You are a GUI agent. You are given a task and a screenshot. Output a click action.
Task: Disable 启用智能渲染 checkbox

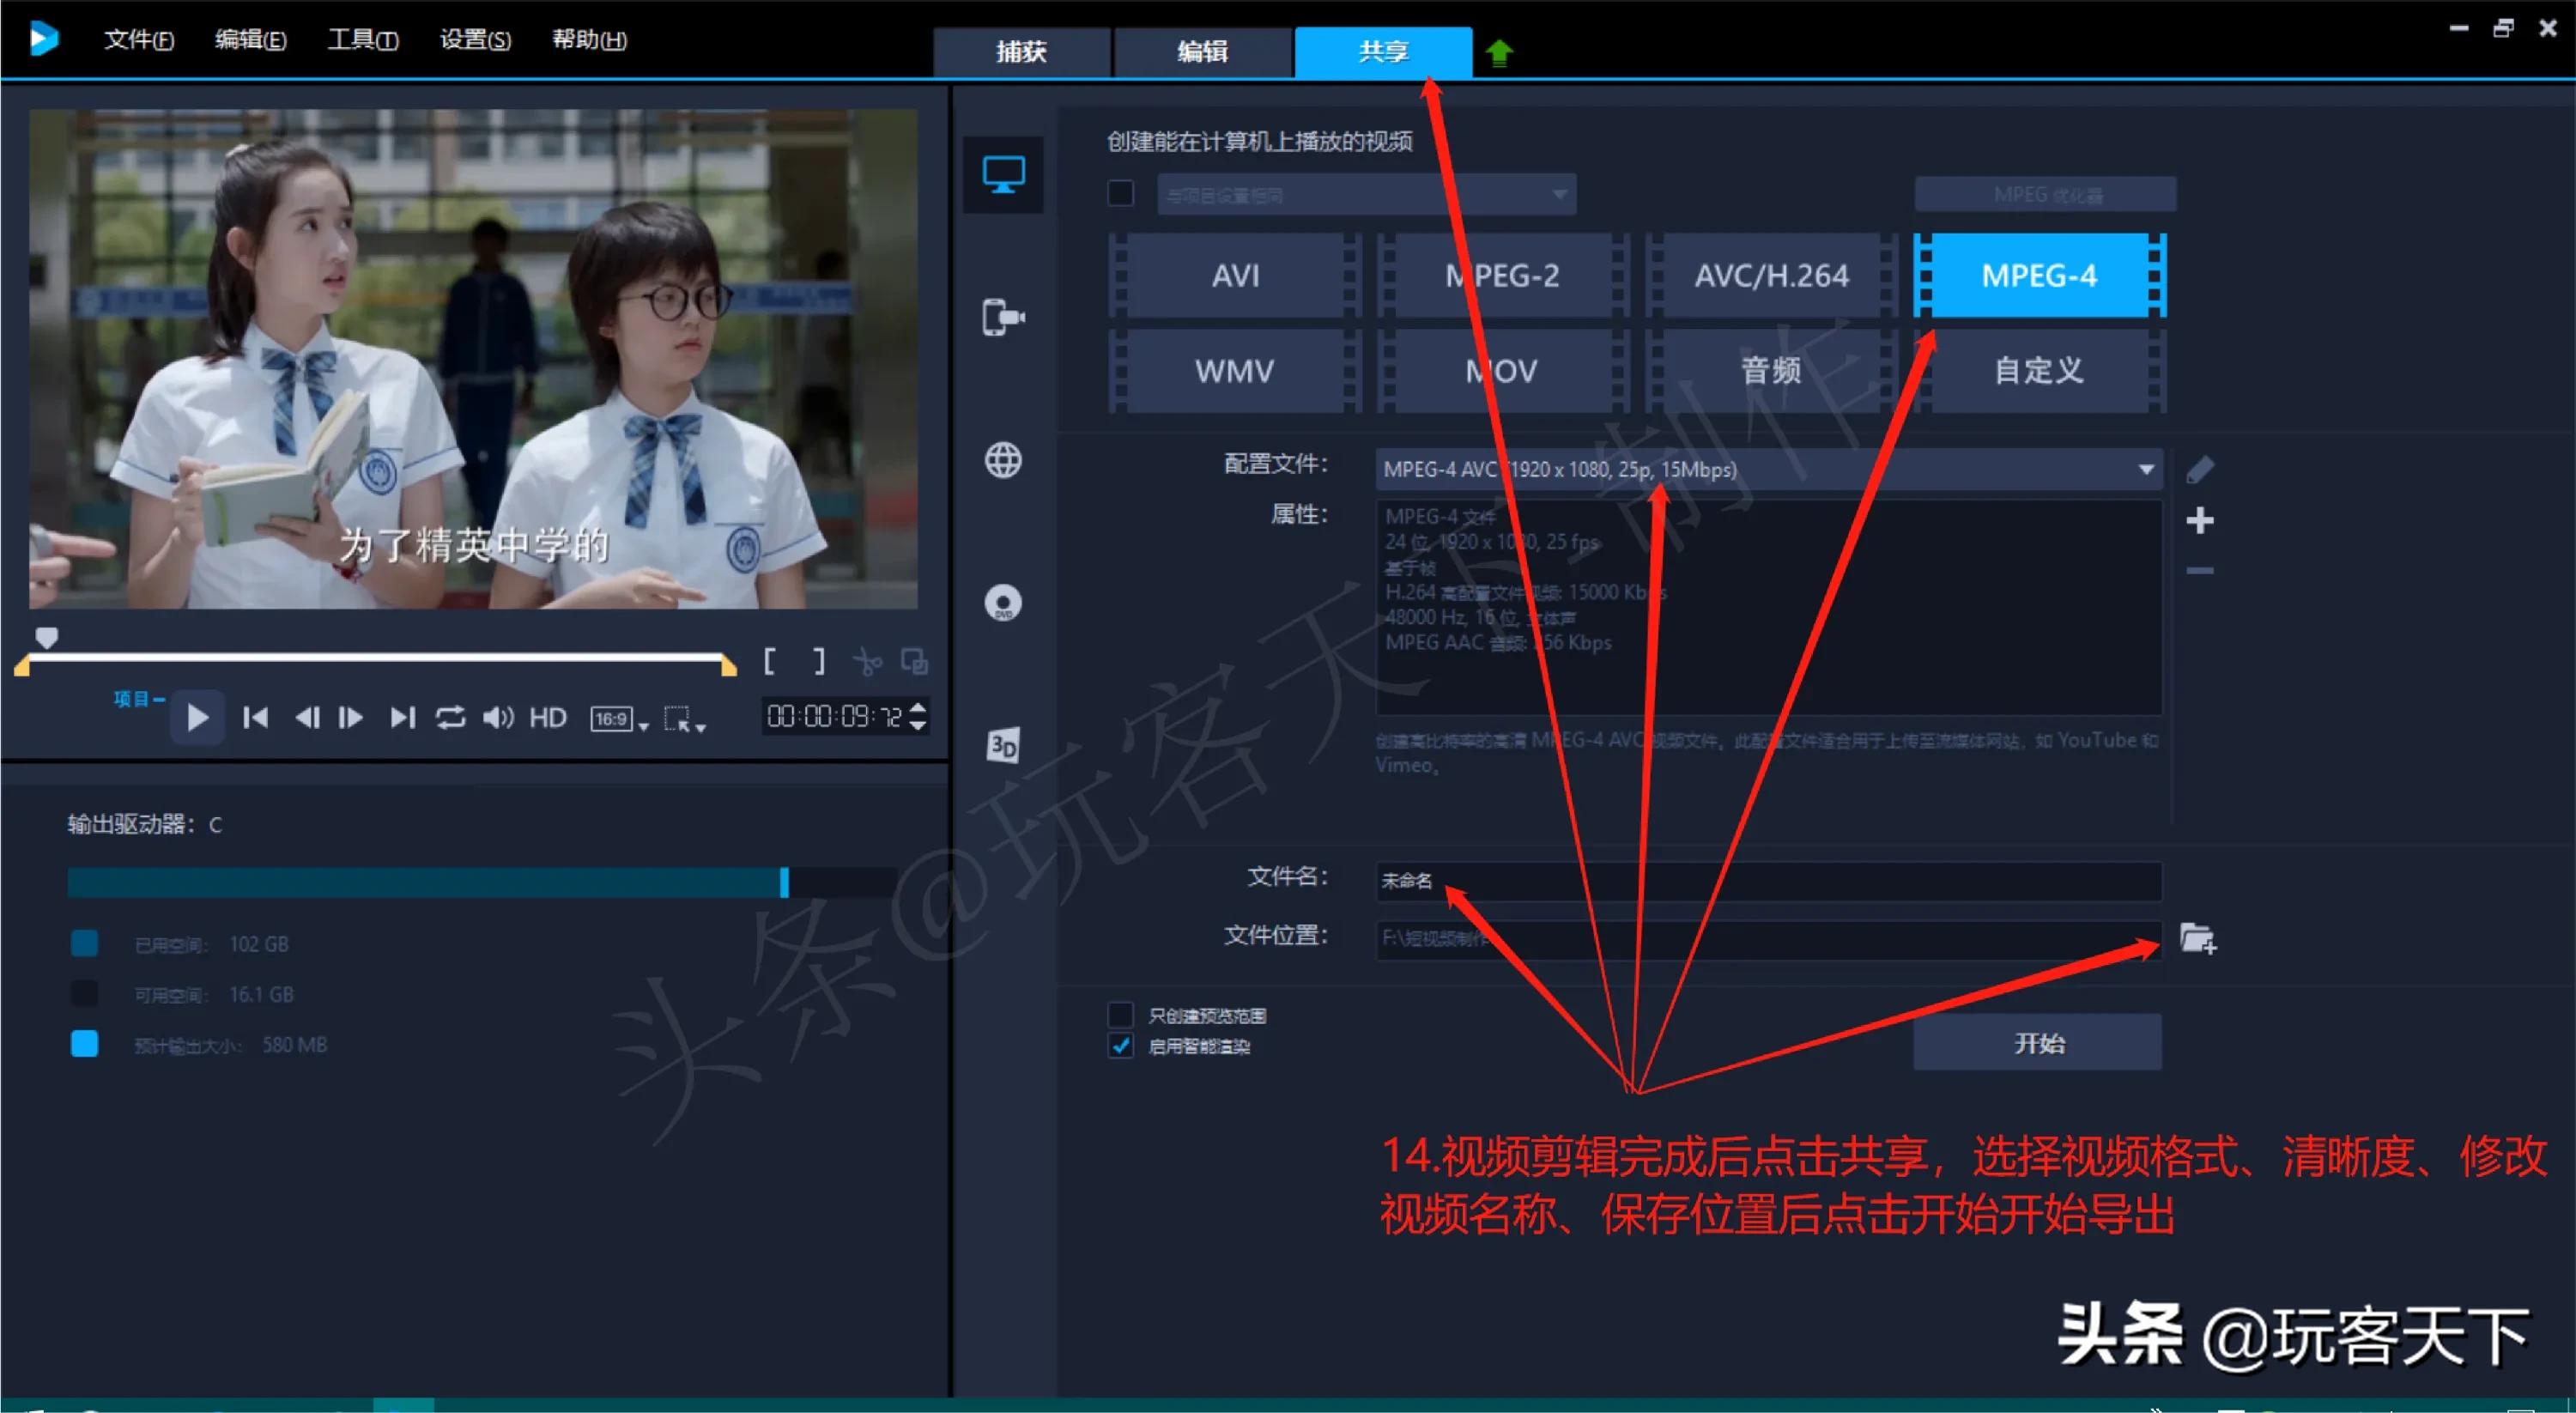coord(1120,1047)
